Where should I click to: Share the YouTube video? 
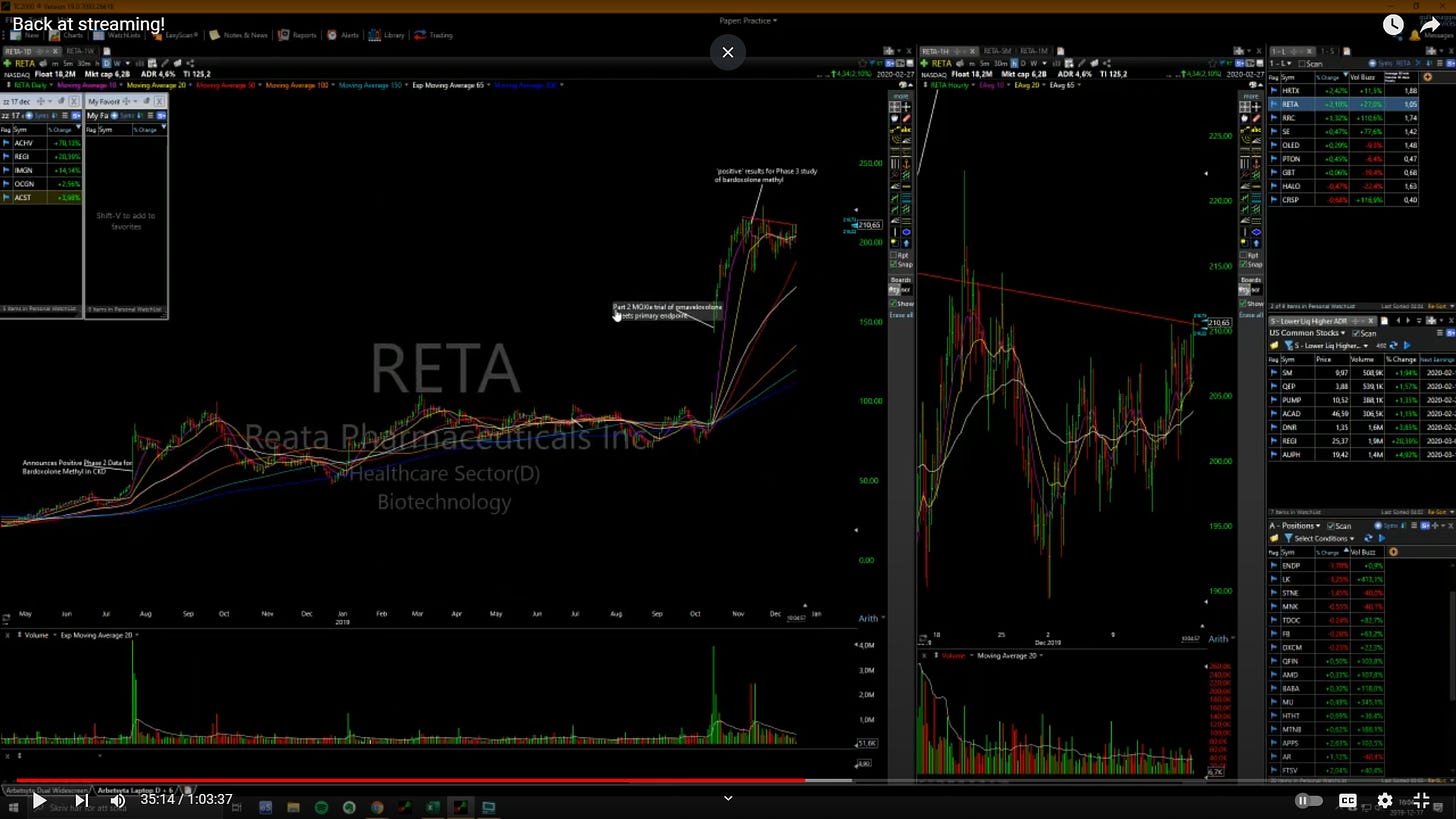(x=1432, y=25)
